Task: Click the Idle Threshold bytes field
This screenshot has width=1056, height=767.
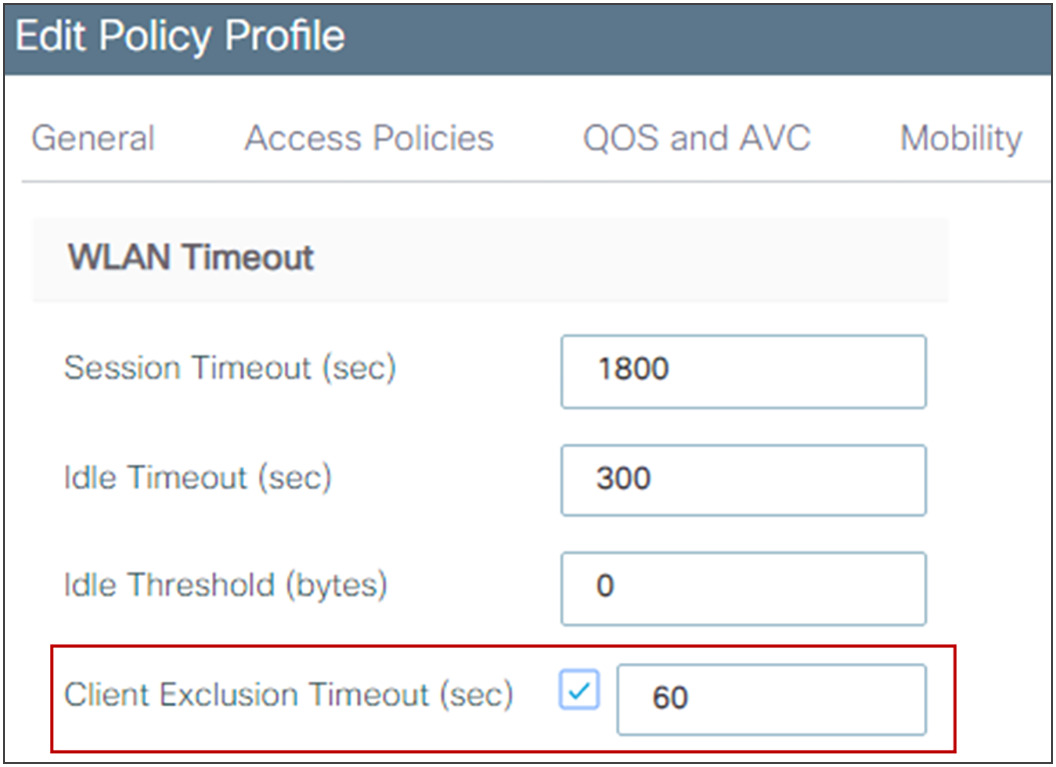Action: [744, 589]
